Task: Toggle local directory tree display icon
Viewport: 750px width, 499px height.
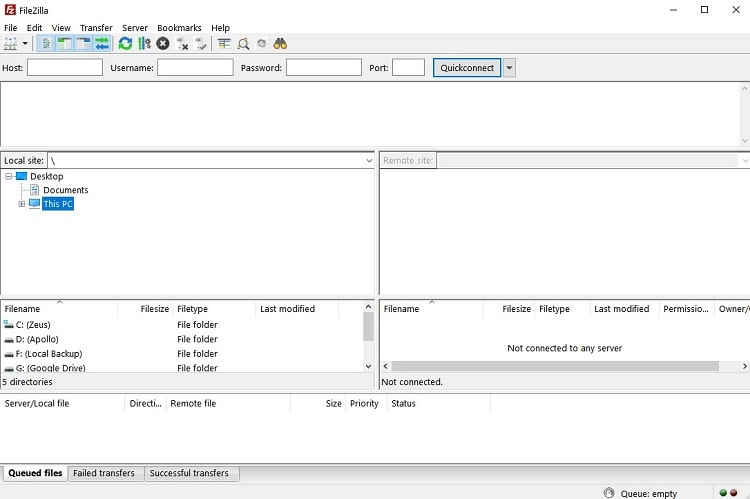Action: [65, 44]
